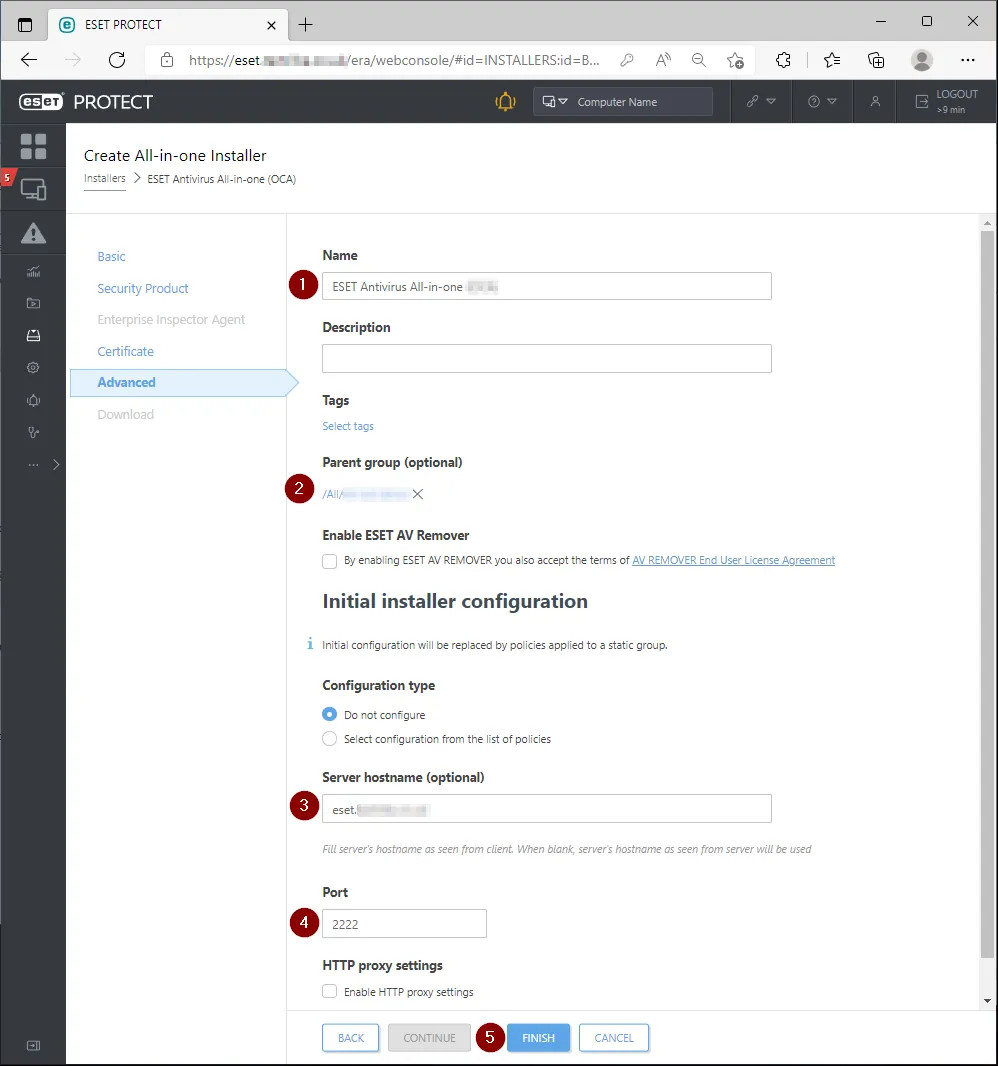
Task: Focus the Computer Name search box
Action: 642,102
